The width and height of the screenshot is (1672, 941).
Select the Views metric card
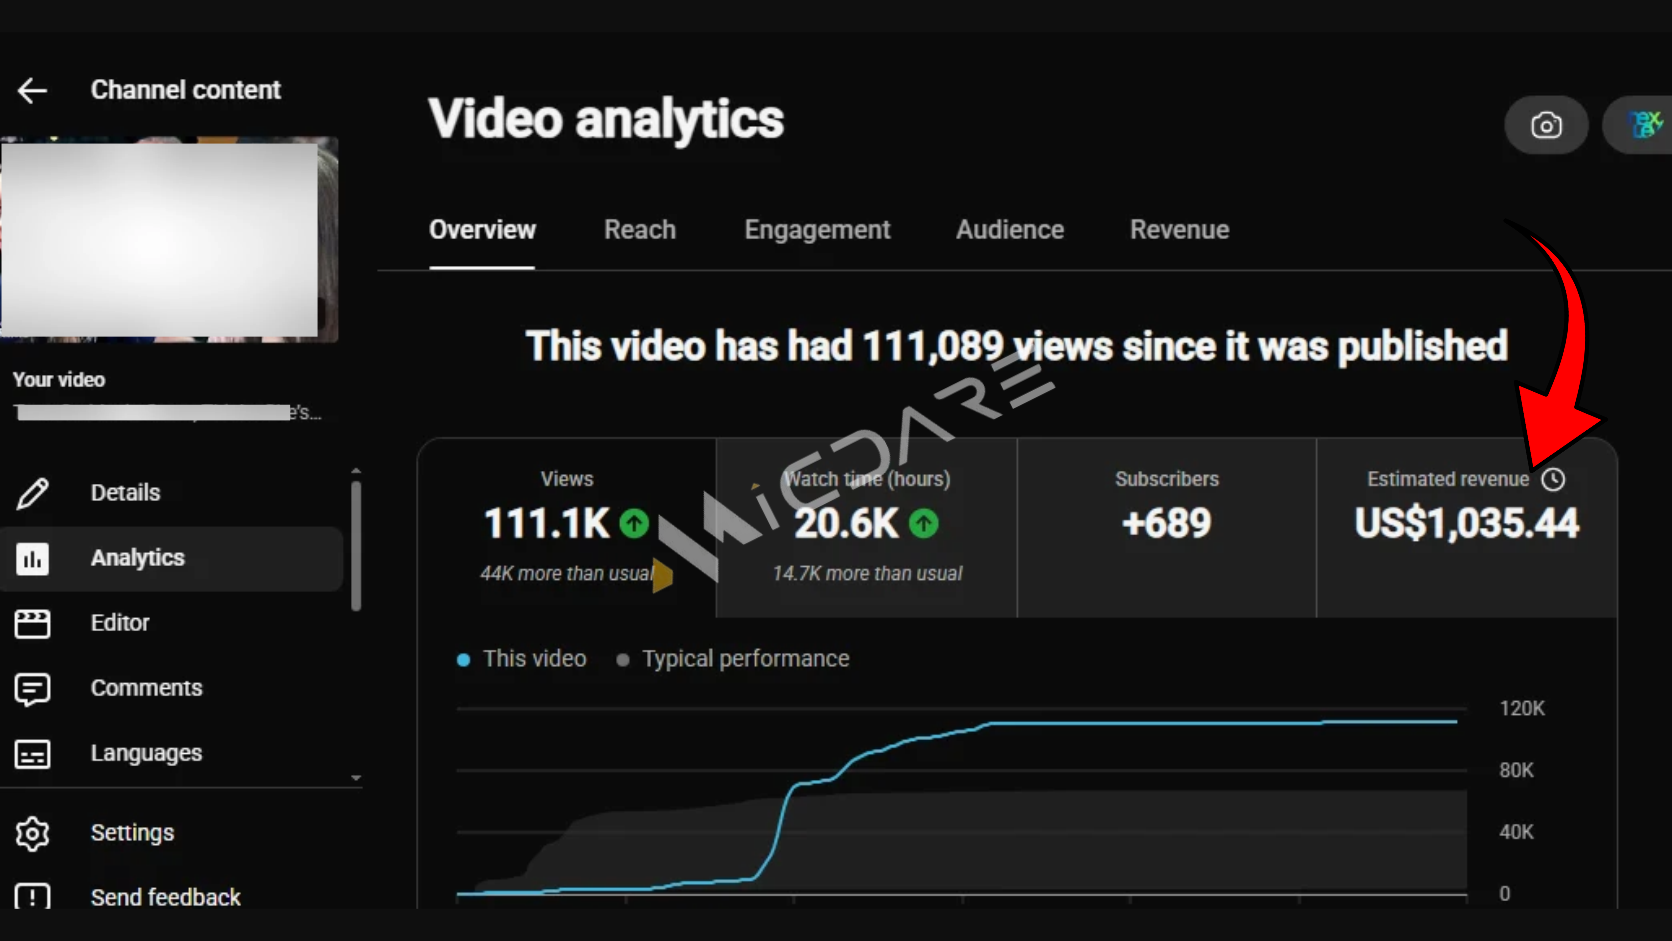567,528
